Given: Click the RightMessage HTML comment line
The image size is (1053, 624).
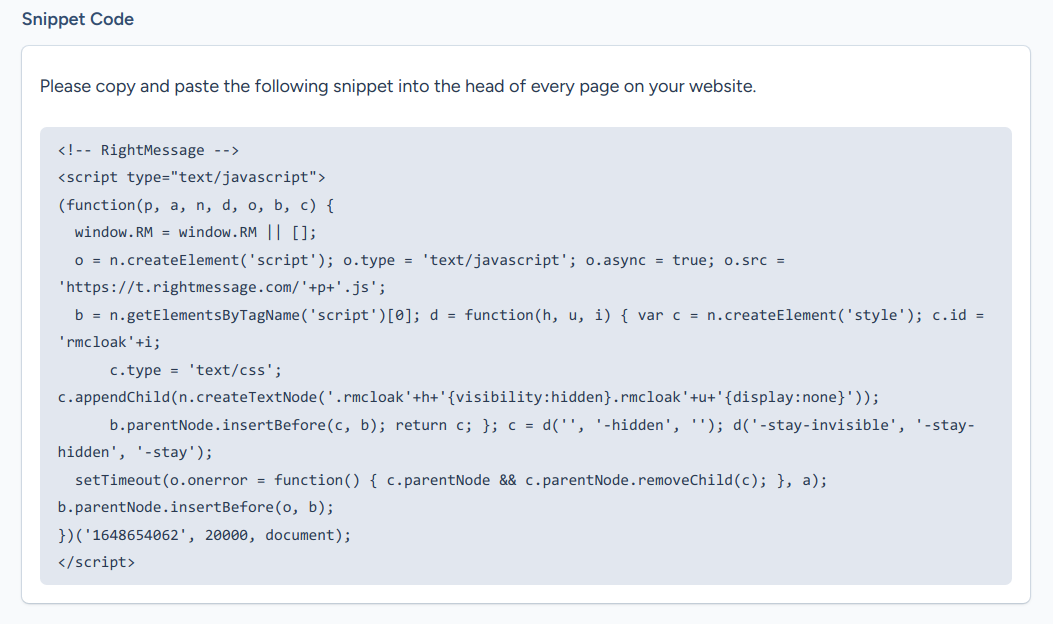Looking at the screenshot, I should point(148,150).
